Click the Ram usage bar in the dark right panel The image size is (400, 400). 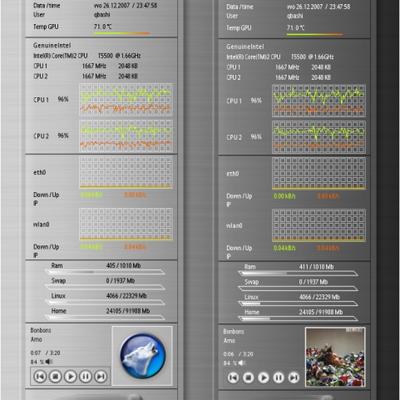coord(298,273)
